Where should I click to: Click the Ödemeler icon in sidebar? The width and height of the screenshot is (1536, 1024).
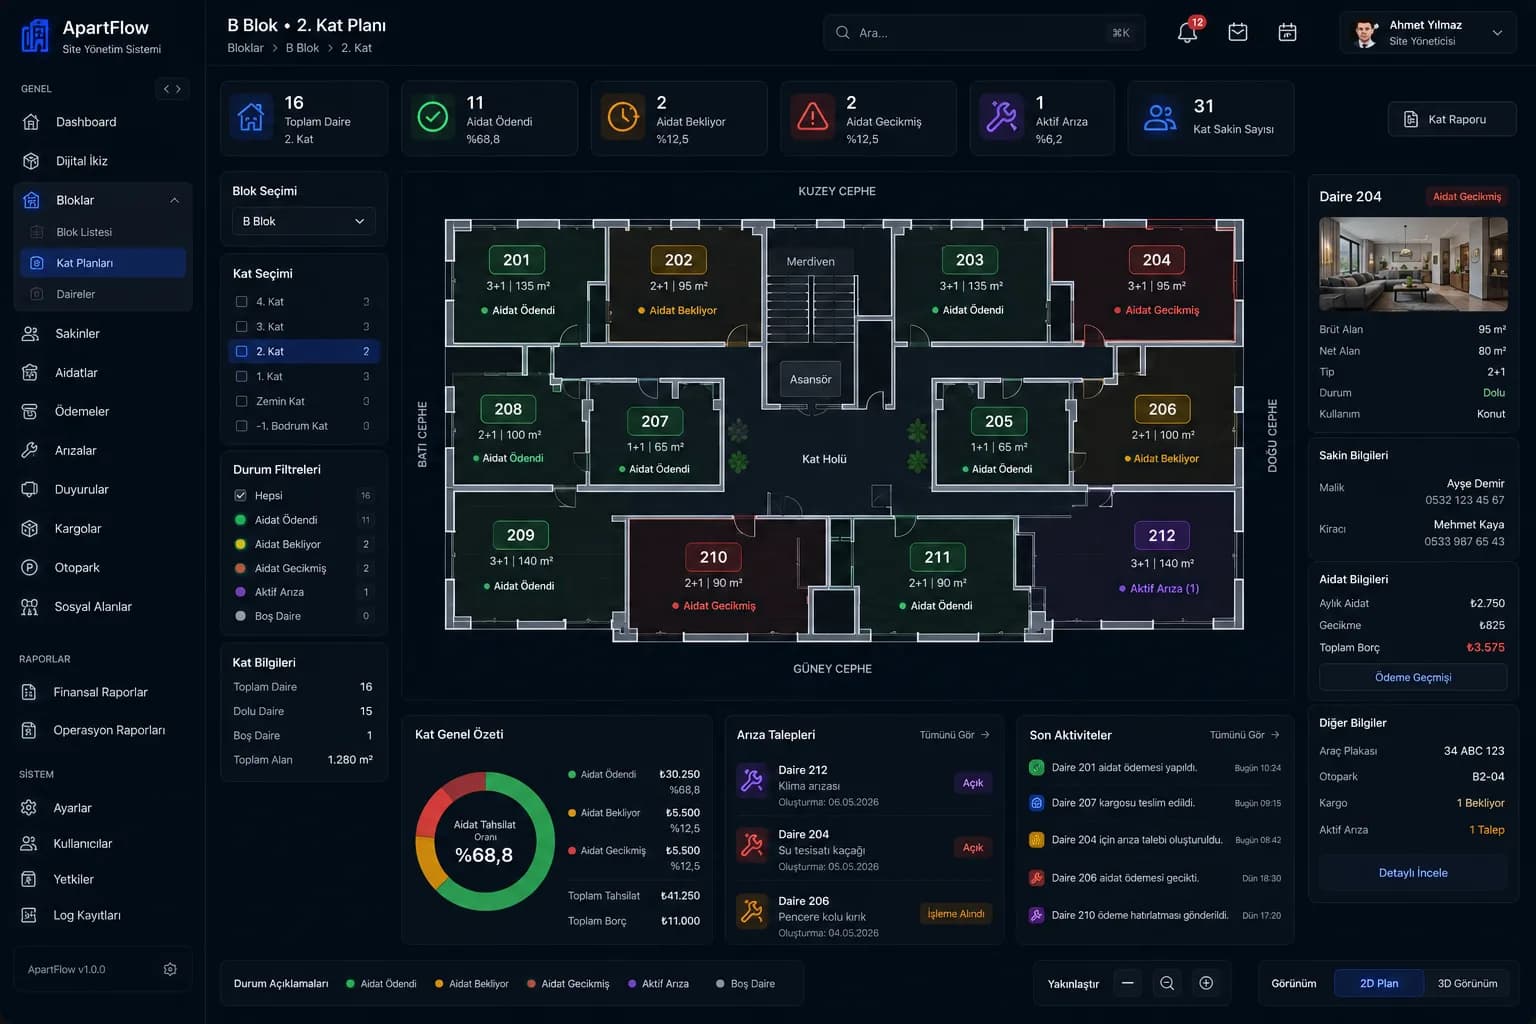(30, 412)
